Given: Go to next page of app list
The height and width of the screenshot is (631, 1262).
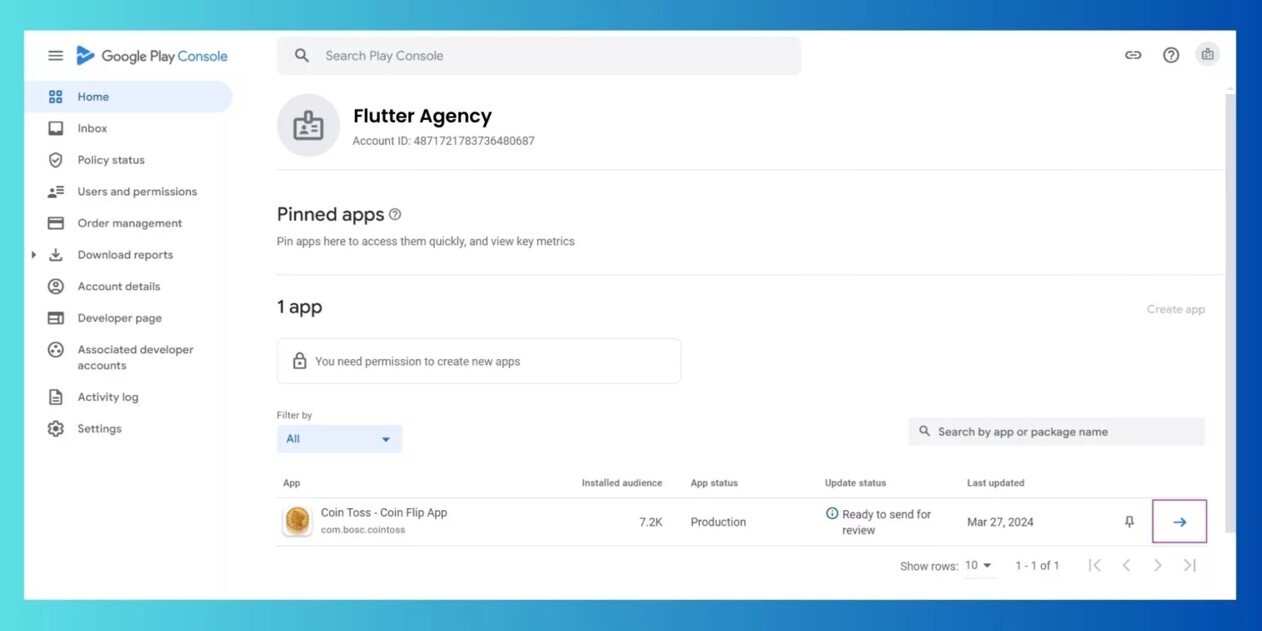Looking at the screenshot, I should coord(1158,565).
